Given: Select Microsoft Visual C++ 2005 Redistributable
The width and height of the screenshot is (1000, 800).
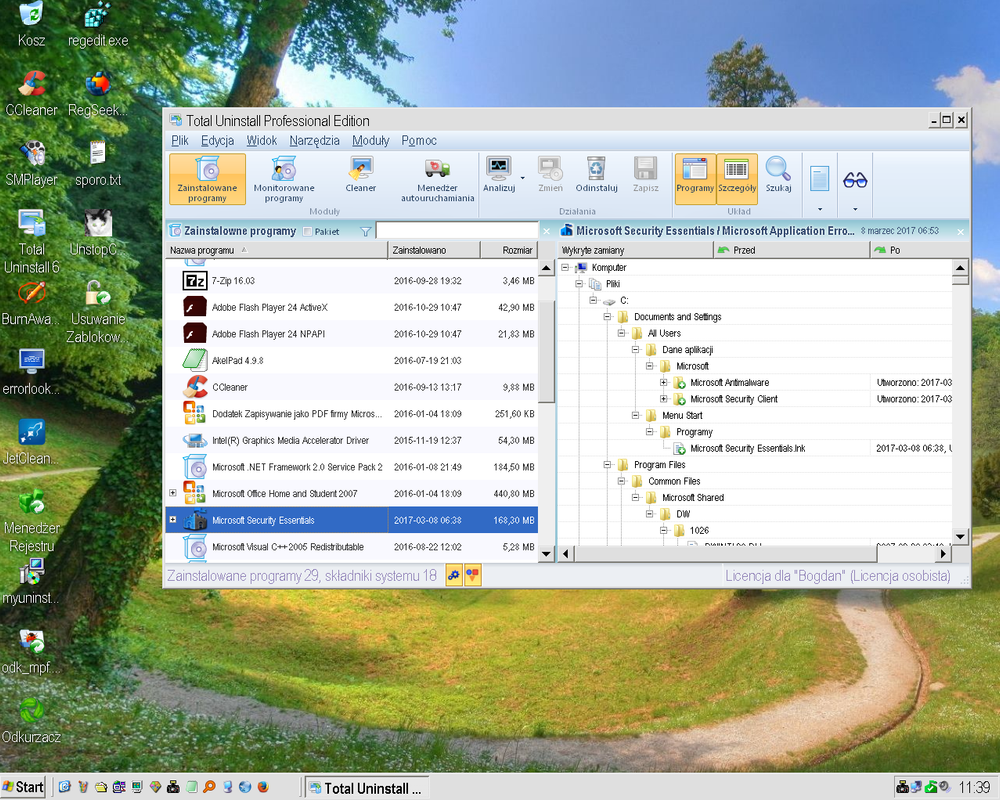Looking at the screenshot, I should [x=351, y=547].
